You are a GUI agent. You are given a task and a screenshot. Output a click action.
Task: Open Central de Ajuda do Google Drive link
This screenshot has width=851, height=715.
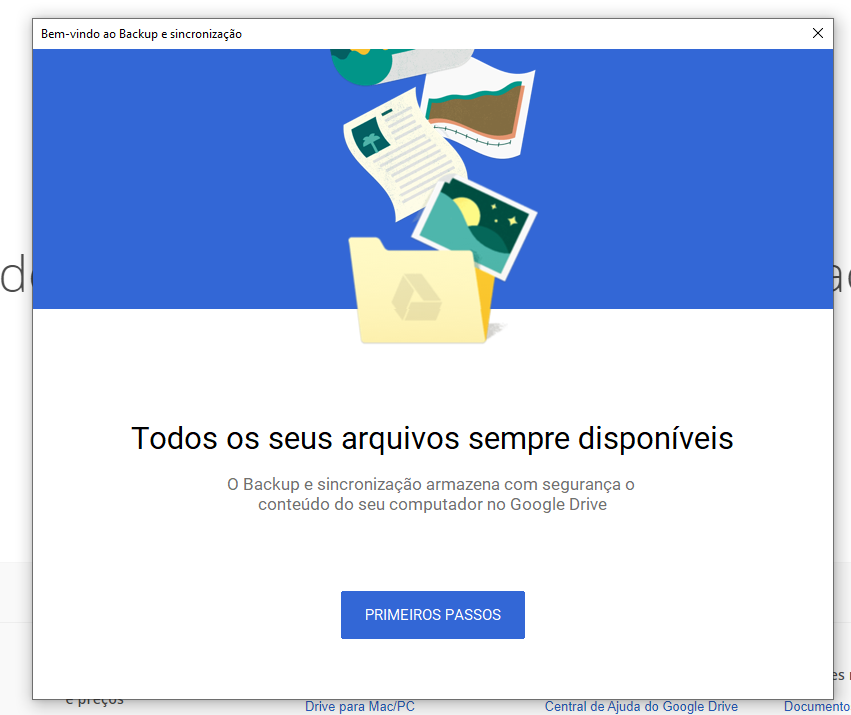coord(641,706)
